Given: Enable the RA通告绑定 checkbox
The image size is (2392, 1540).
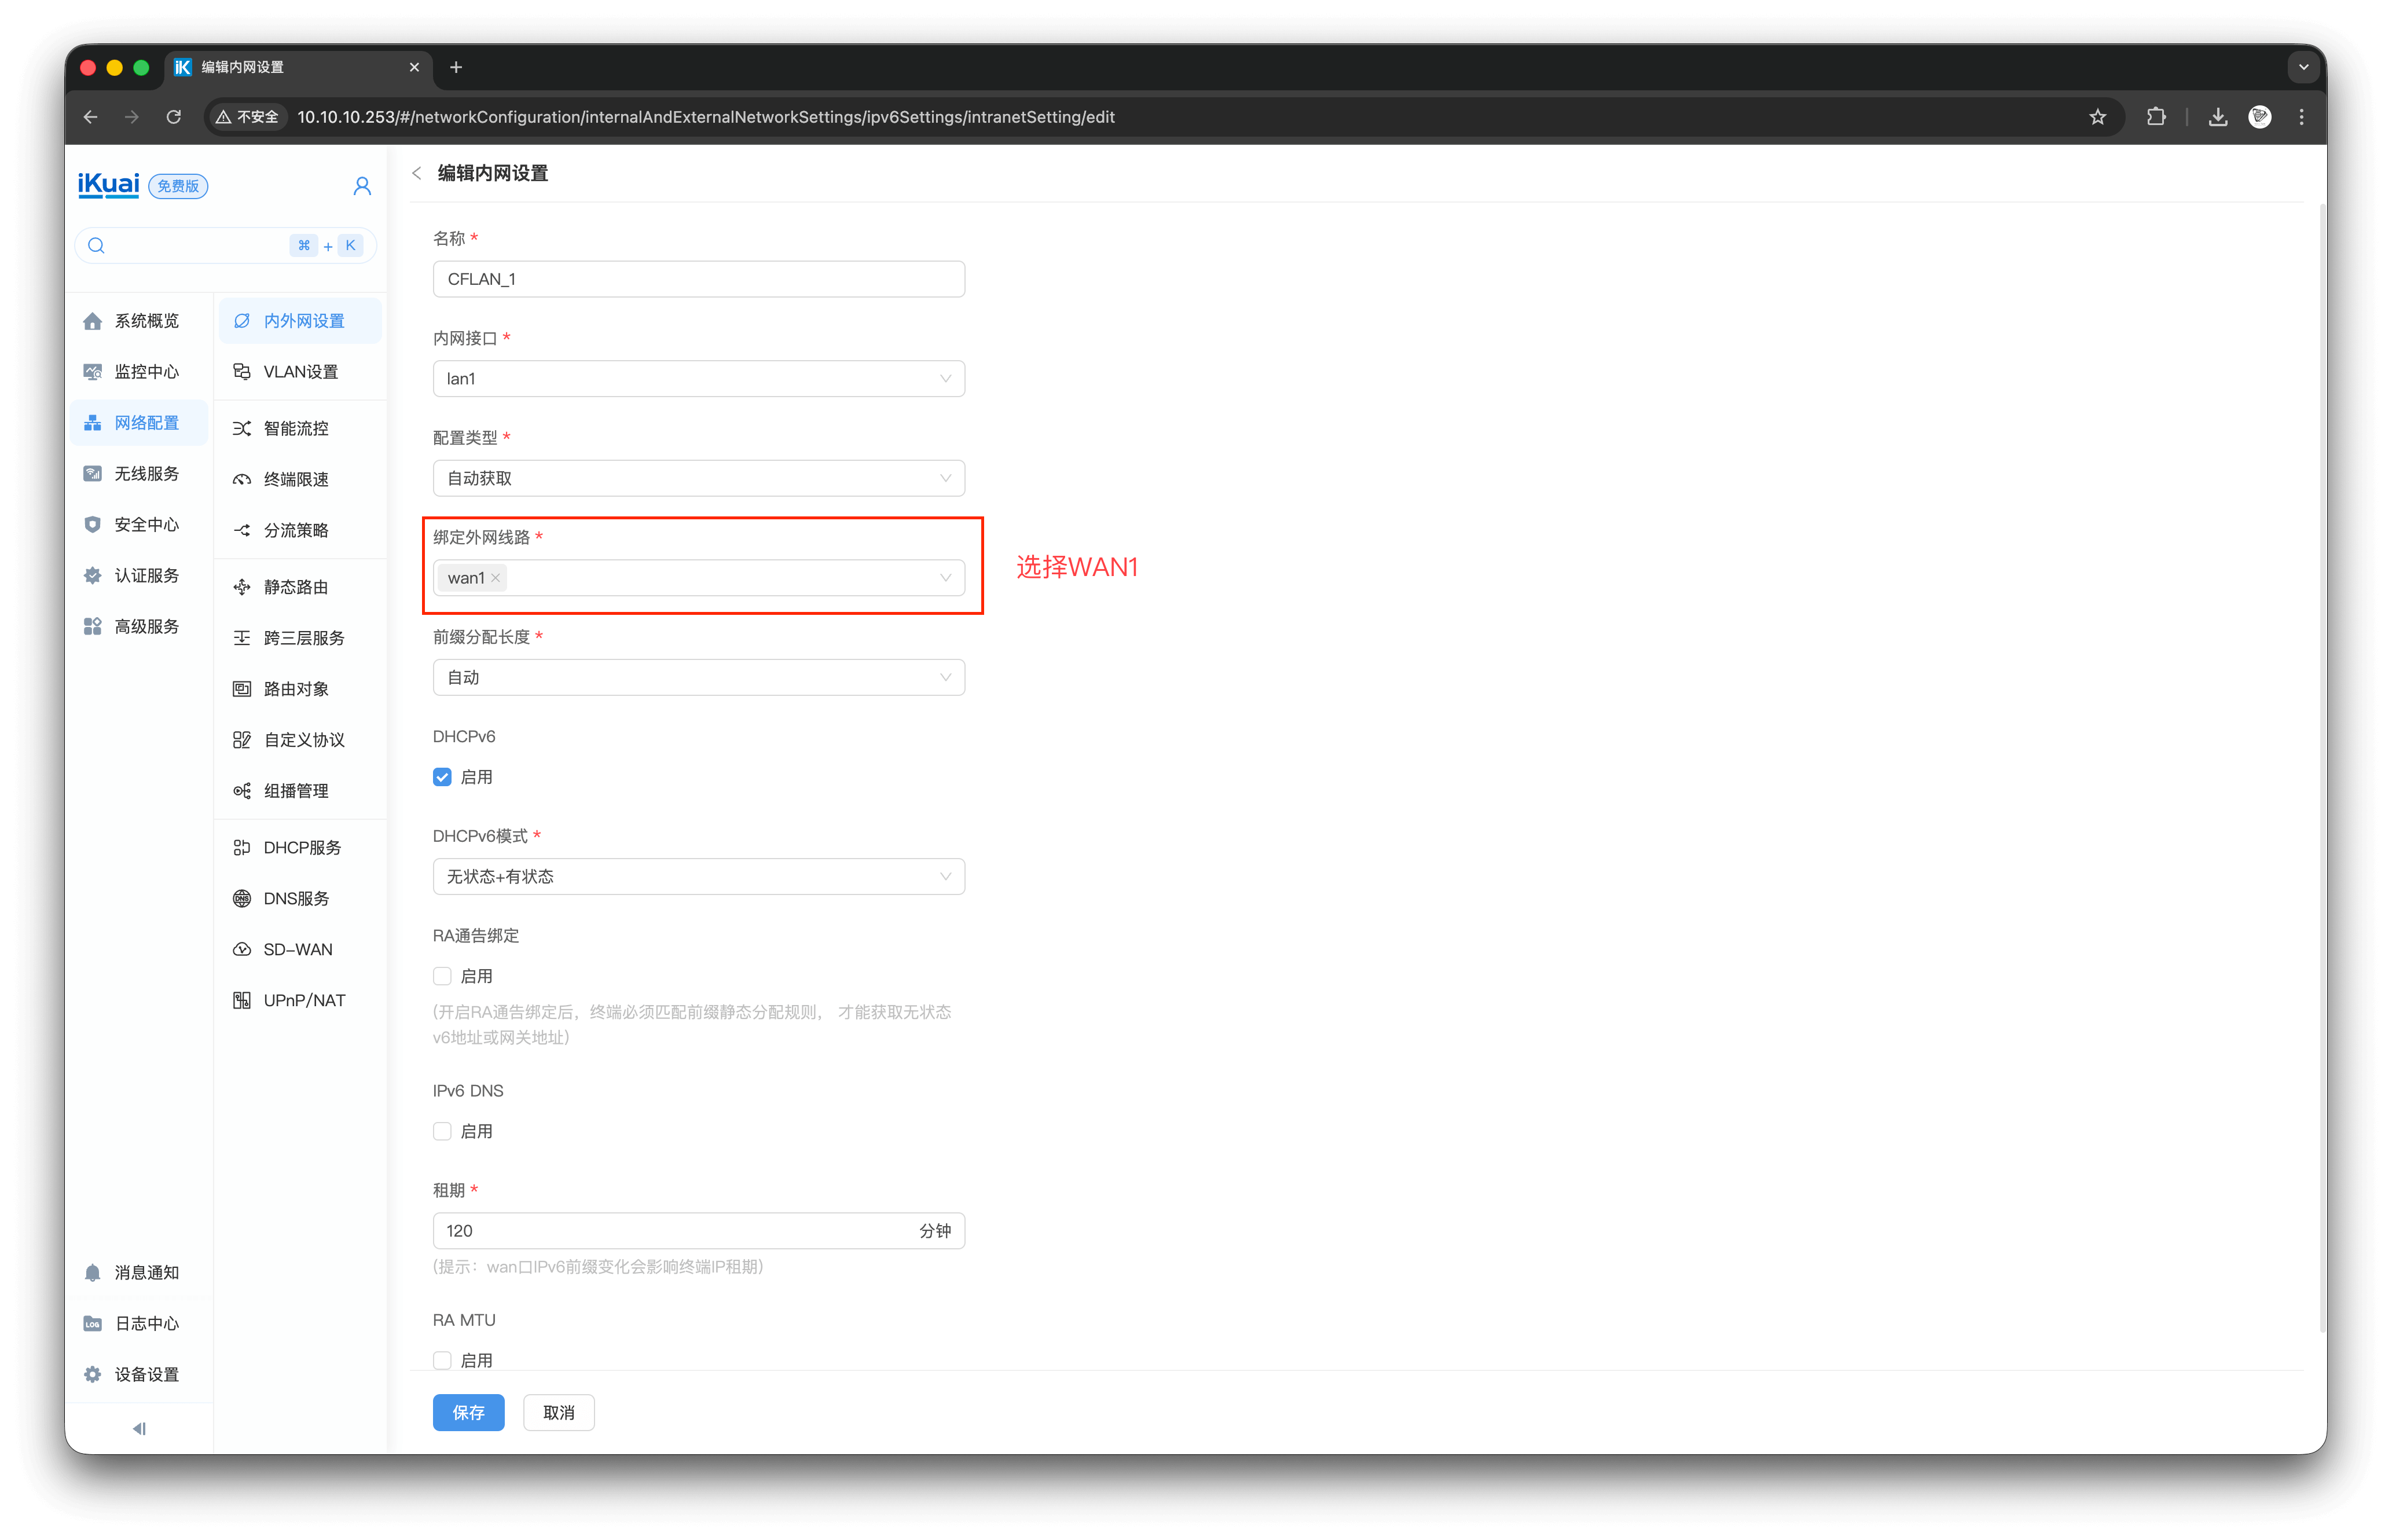Looking at the screenshot, I should tap(442, 976).
